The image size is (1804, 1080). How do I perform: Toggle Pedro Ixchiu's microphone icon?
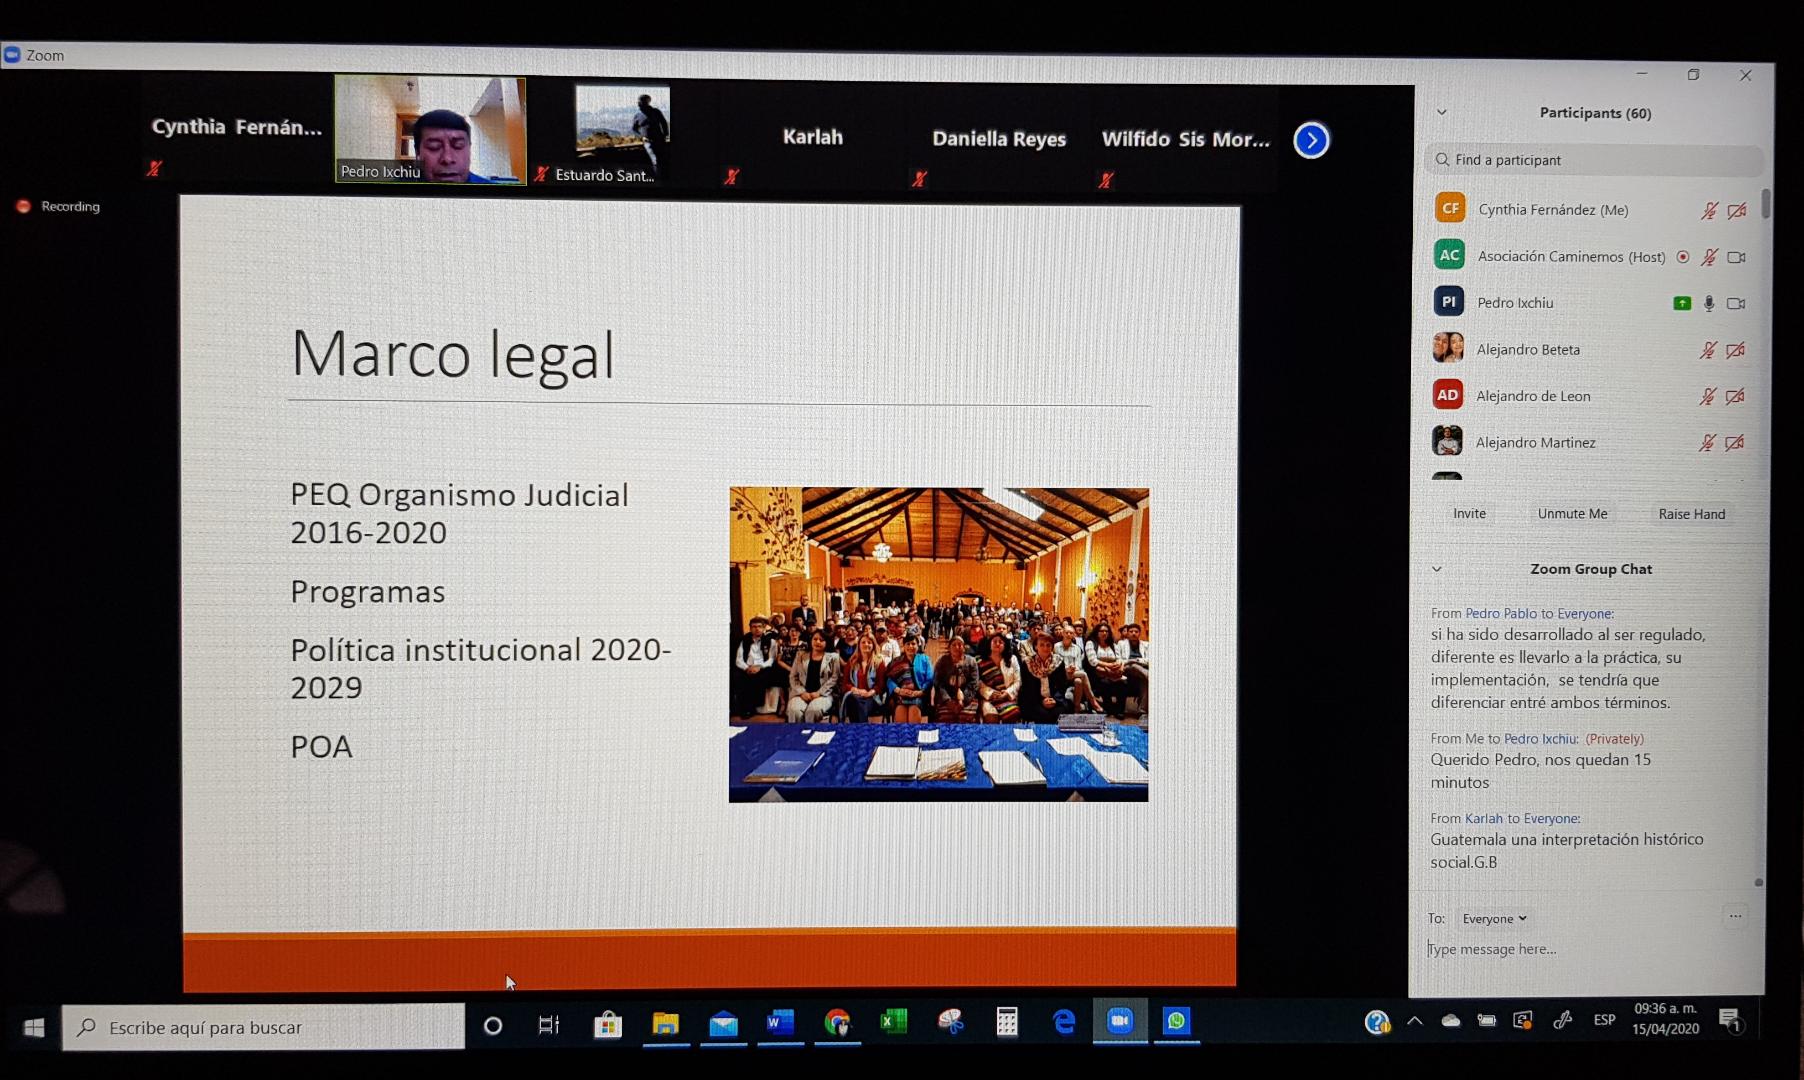tap(1709, 303)
